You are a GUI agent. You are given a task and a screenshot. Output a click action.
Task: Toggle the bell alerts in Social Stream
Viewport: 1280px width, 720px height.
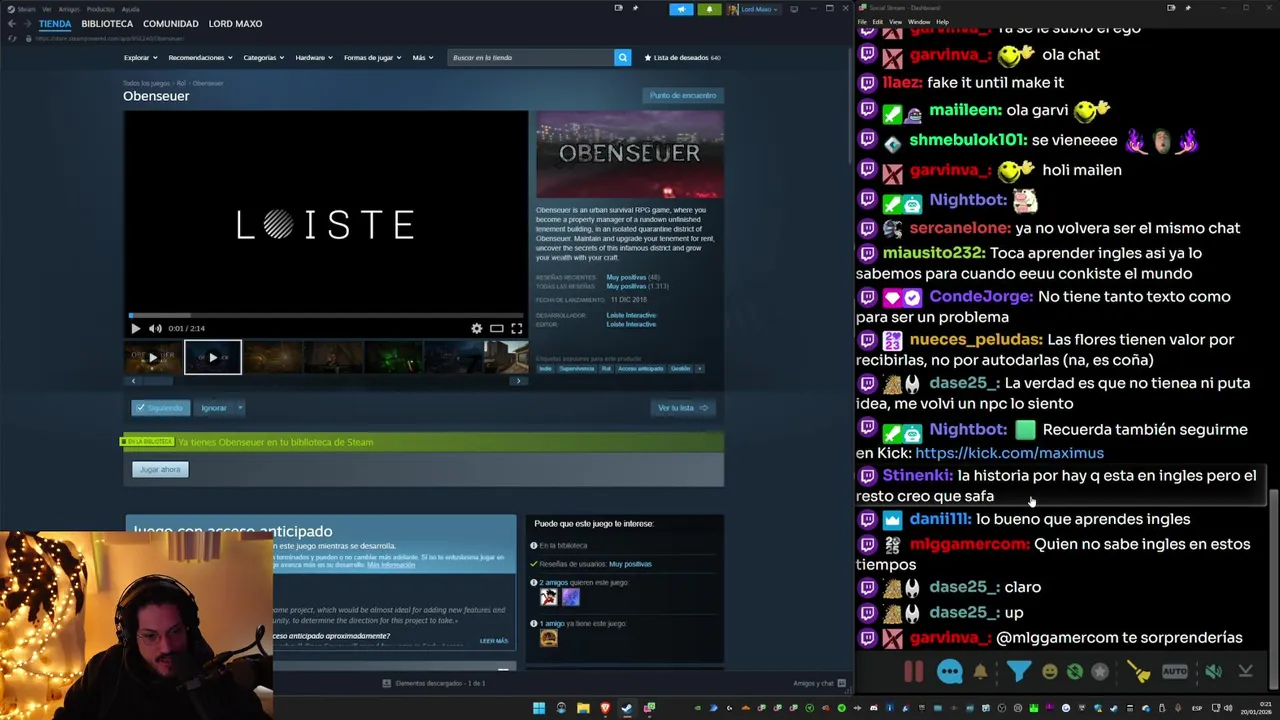coord(980,672)
